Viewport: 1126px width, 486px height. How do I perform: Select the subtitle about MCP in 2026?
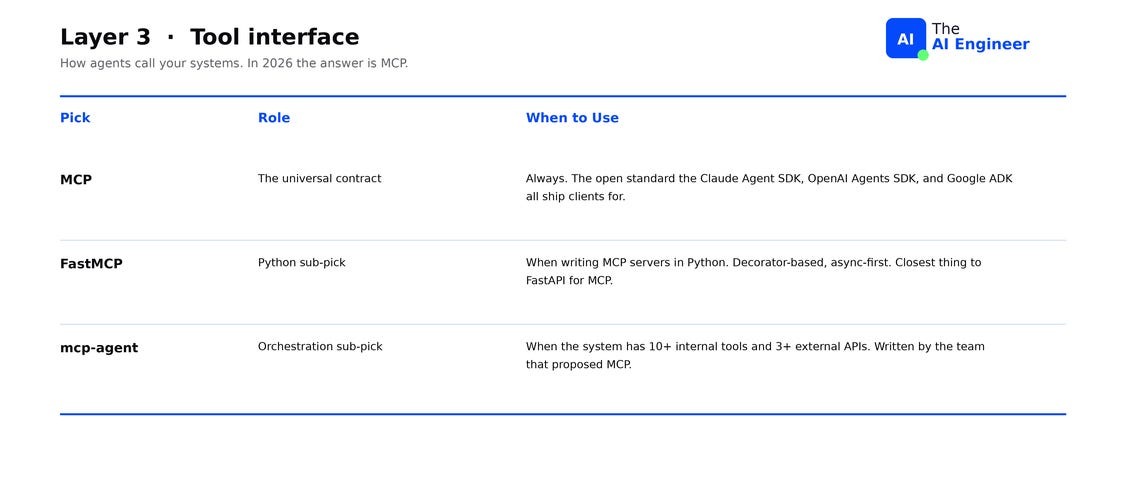click(x=234, y=63)
